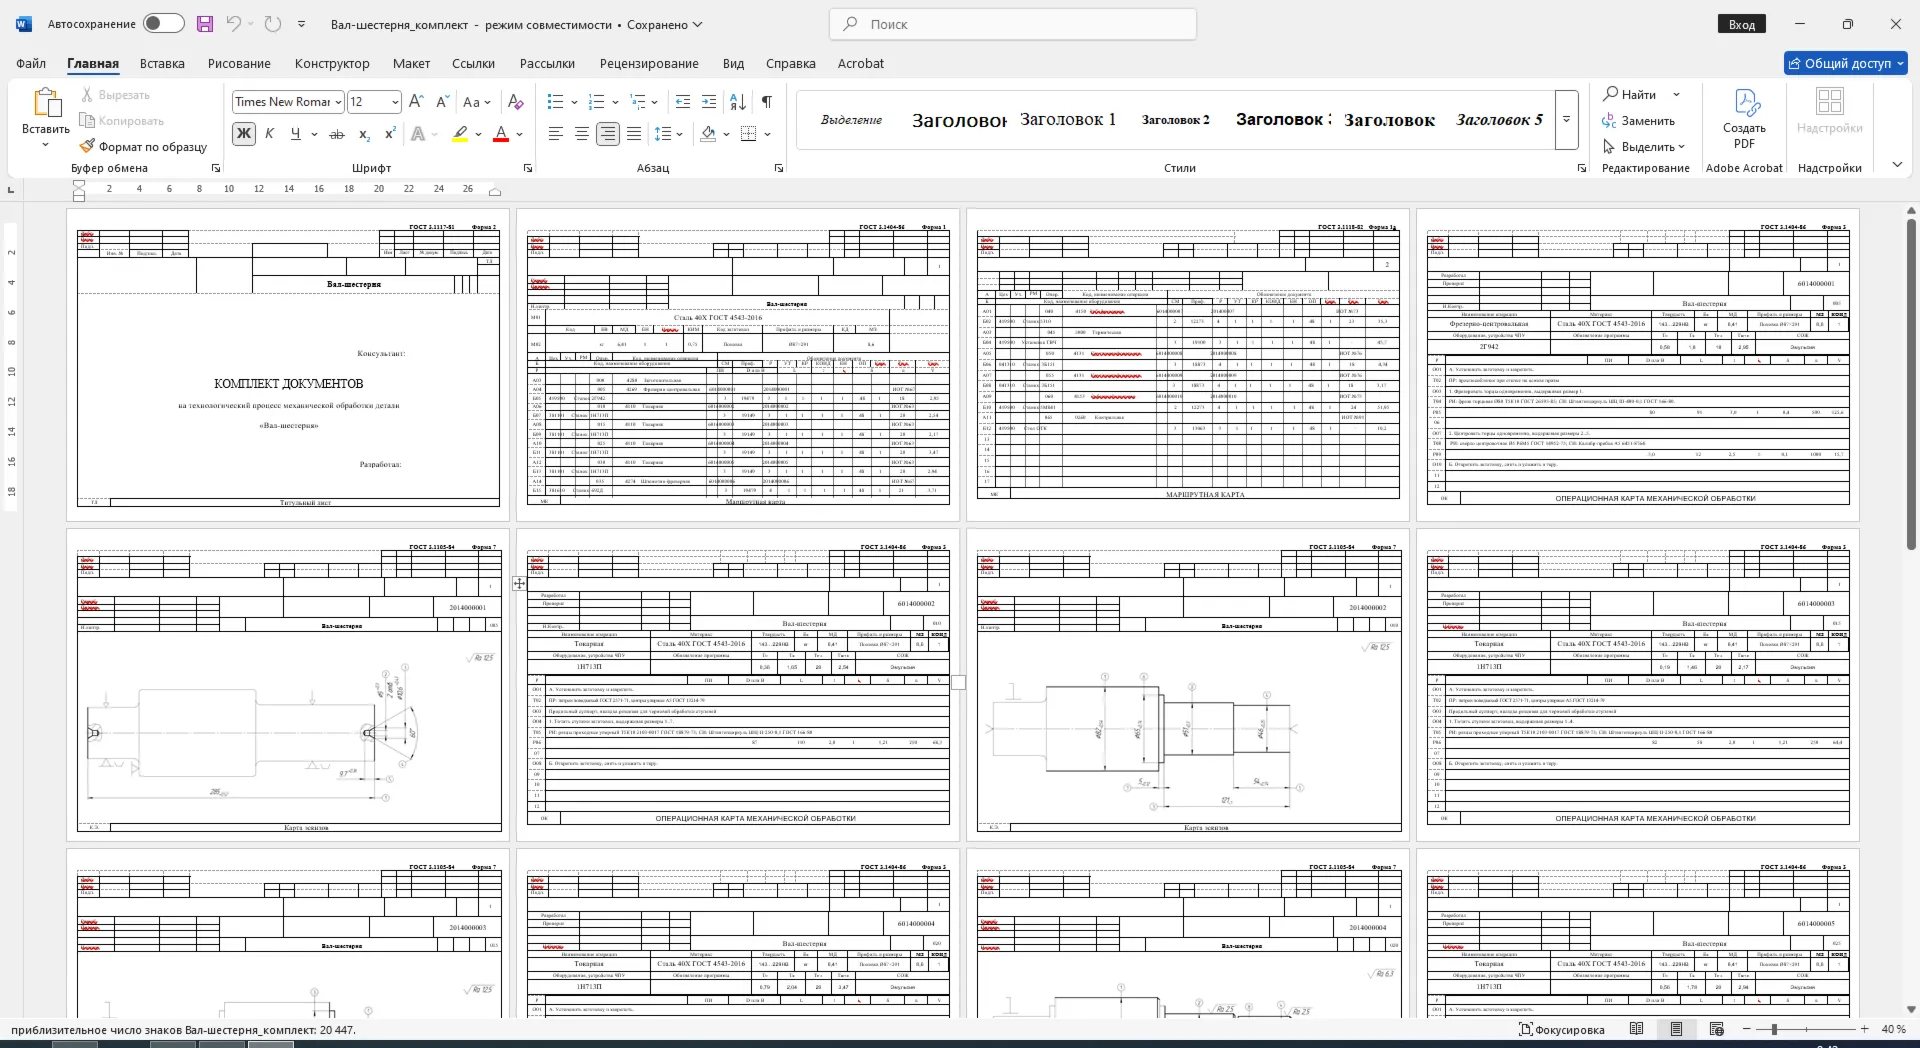Click the Заменить button
The height and width of the screenshot is (1048, 1920).
click(x=1638, y=120)
